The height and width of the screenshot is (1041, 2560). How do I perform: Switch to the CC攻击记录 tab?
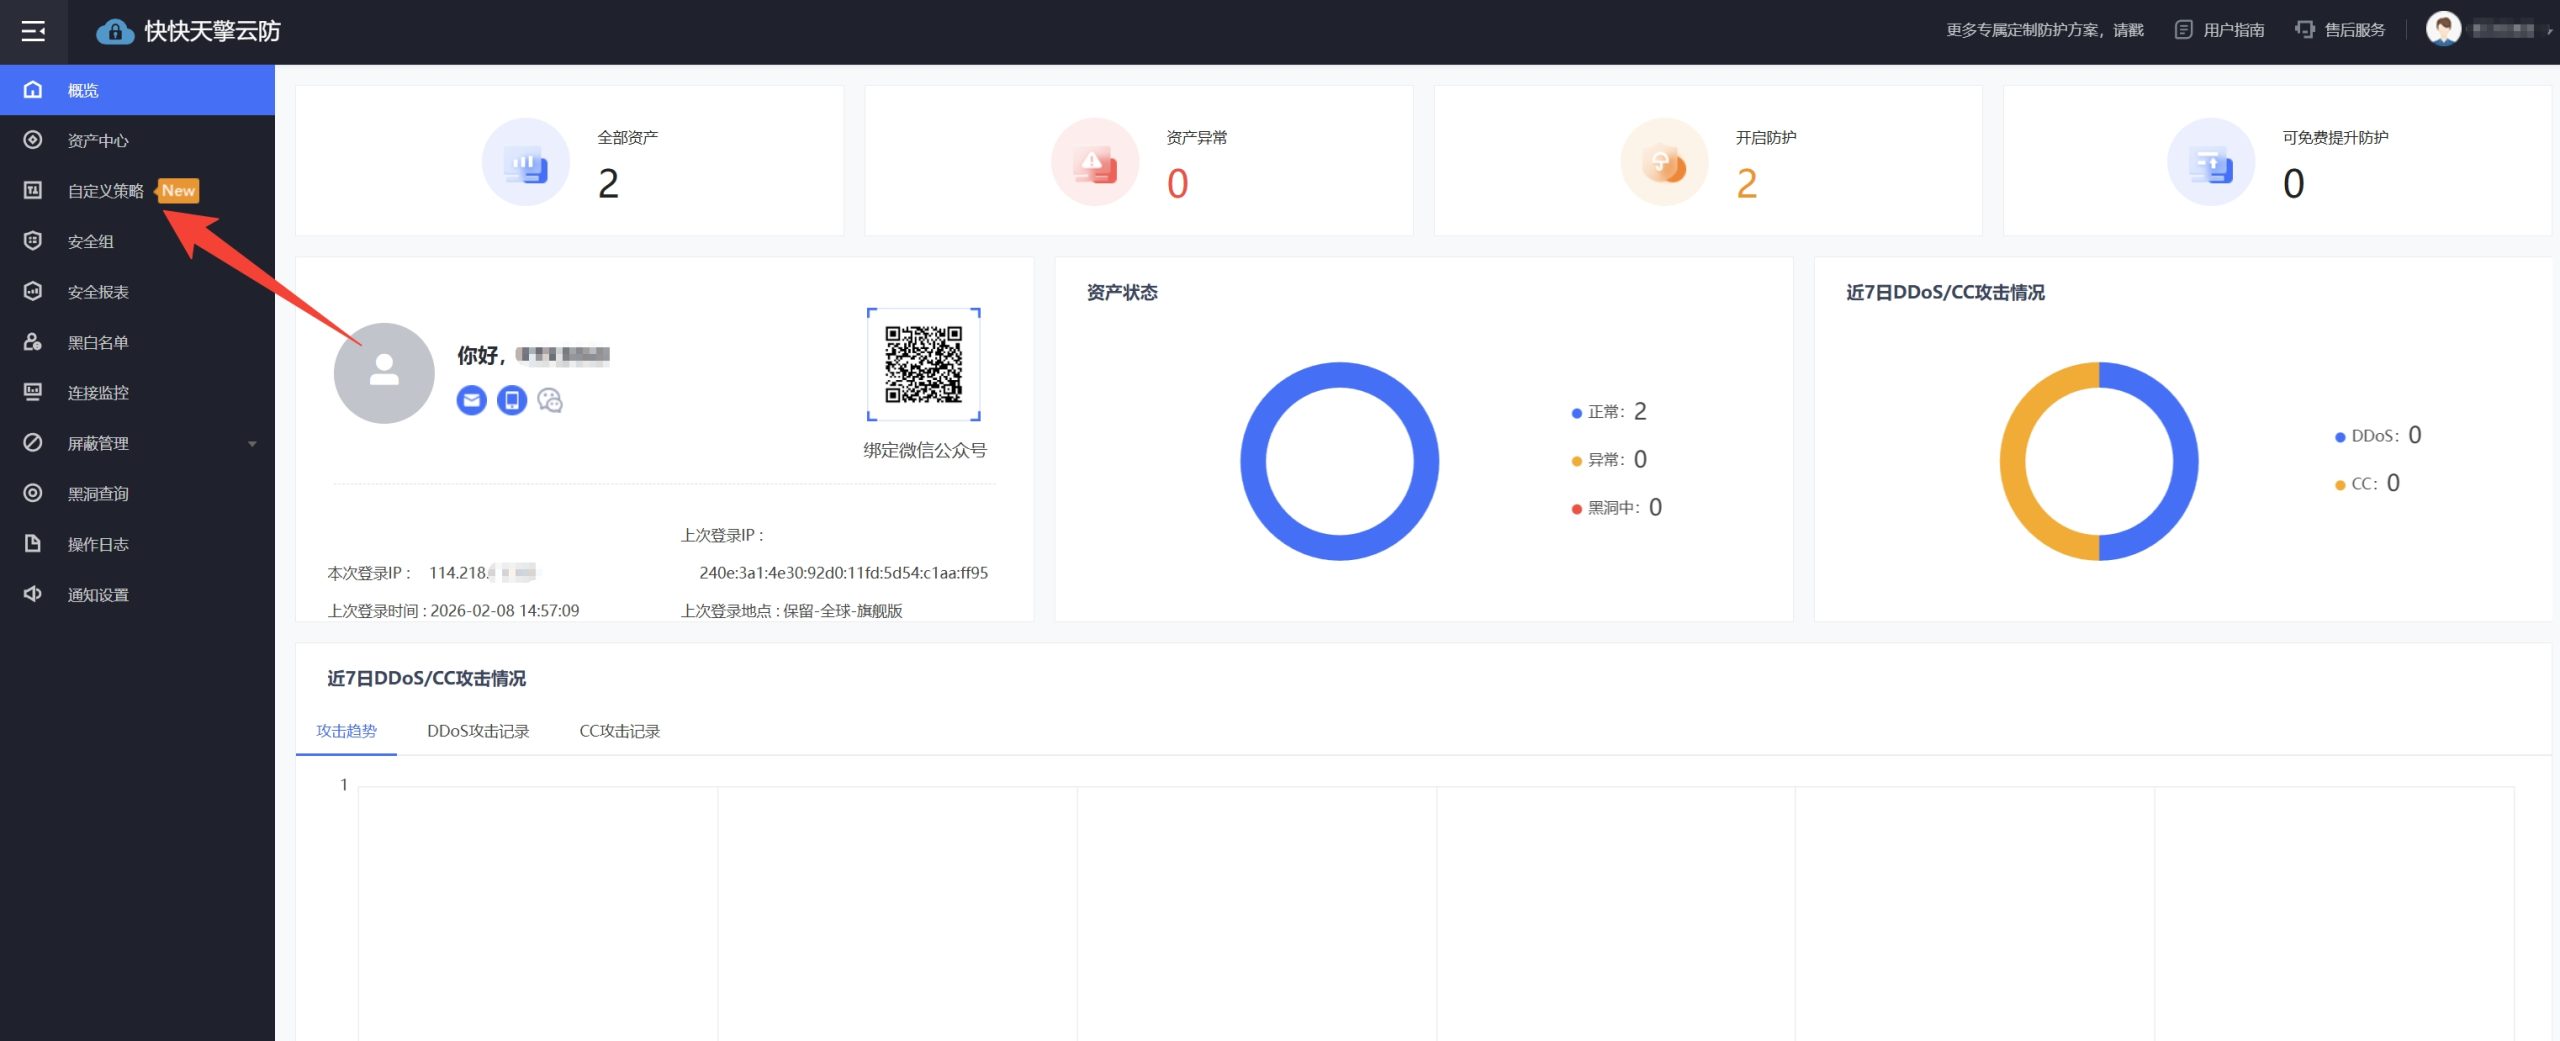coord(620,731)
